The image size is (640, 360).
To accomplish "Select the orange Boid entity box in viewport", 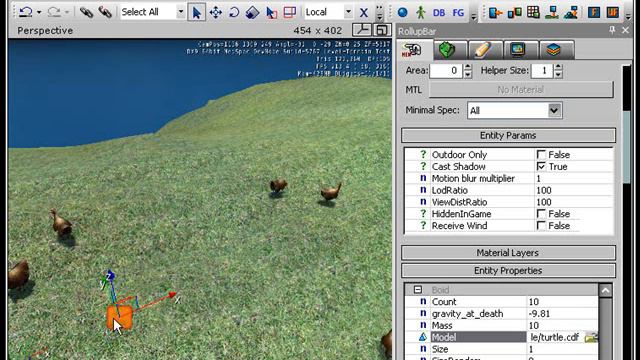I will pyautogui.click(x=120, y=318).
